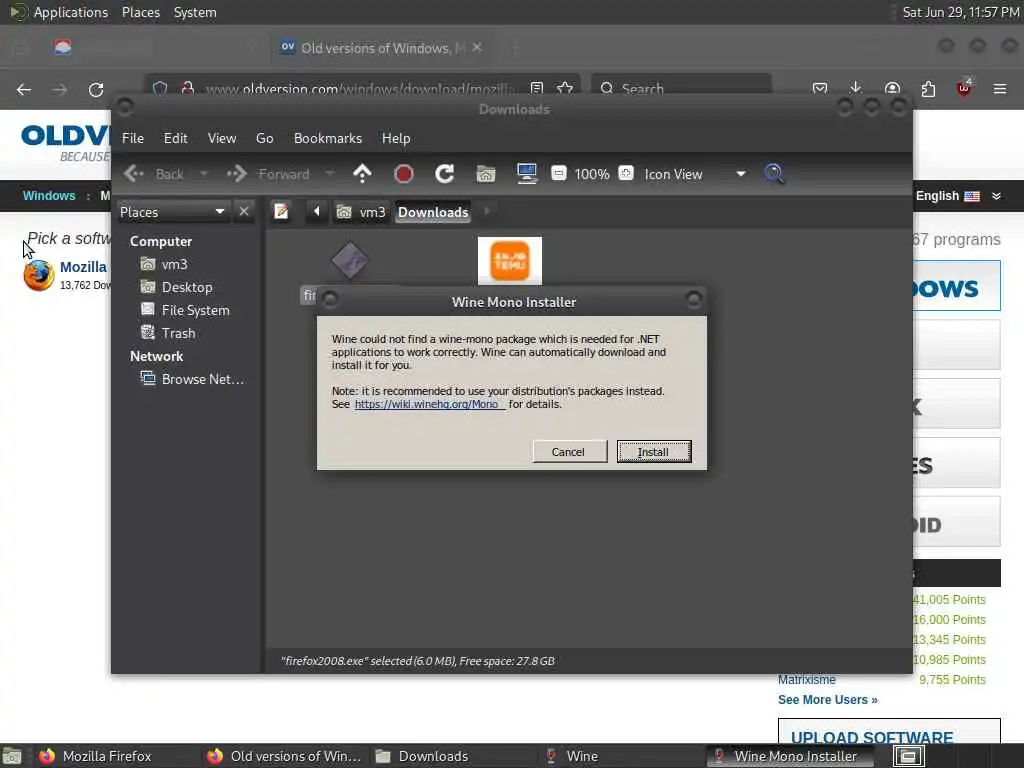This screenshot has height=768, width=1024.
Task: Go up to the parent folder
Action: 362,174
